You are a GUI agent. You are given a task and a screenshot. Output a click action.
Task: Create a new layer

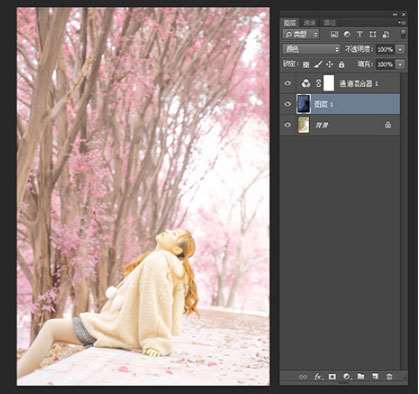[375, 377]
